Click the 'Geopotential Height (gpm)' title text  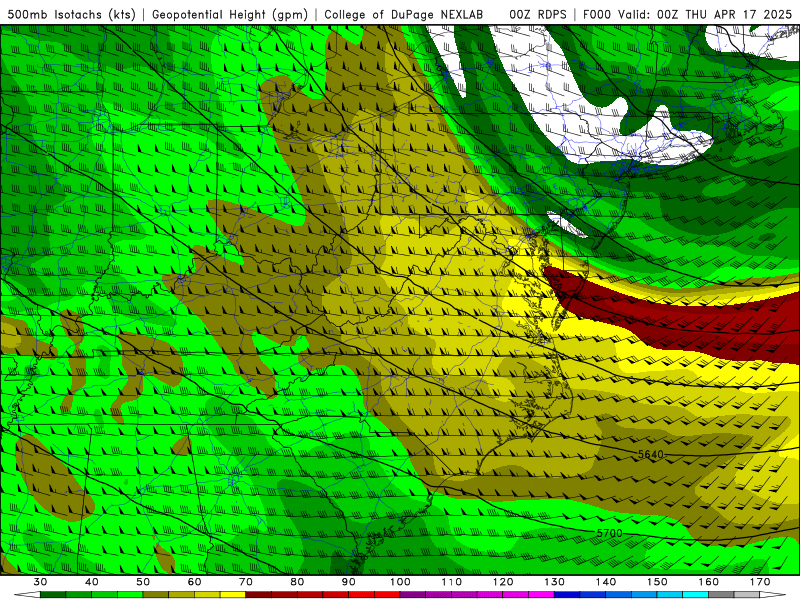(x=230, y=15)
